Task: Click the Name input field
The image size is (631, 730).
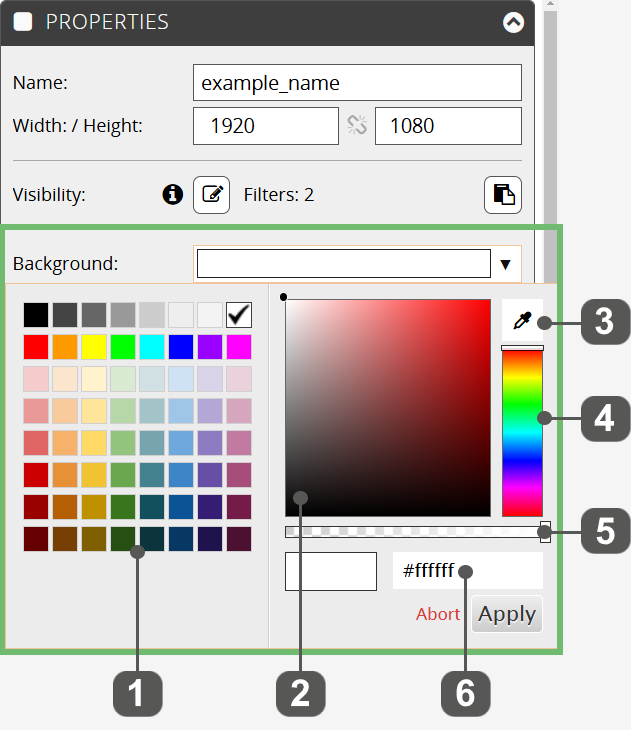Action: (357, 82)
